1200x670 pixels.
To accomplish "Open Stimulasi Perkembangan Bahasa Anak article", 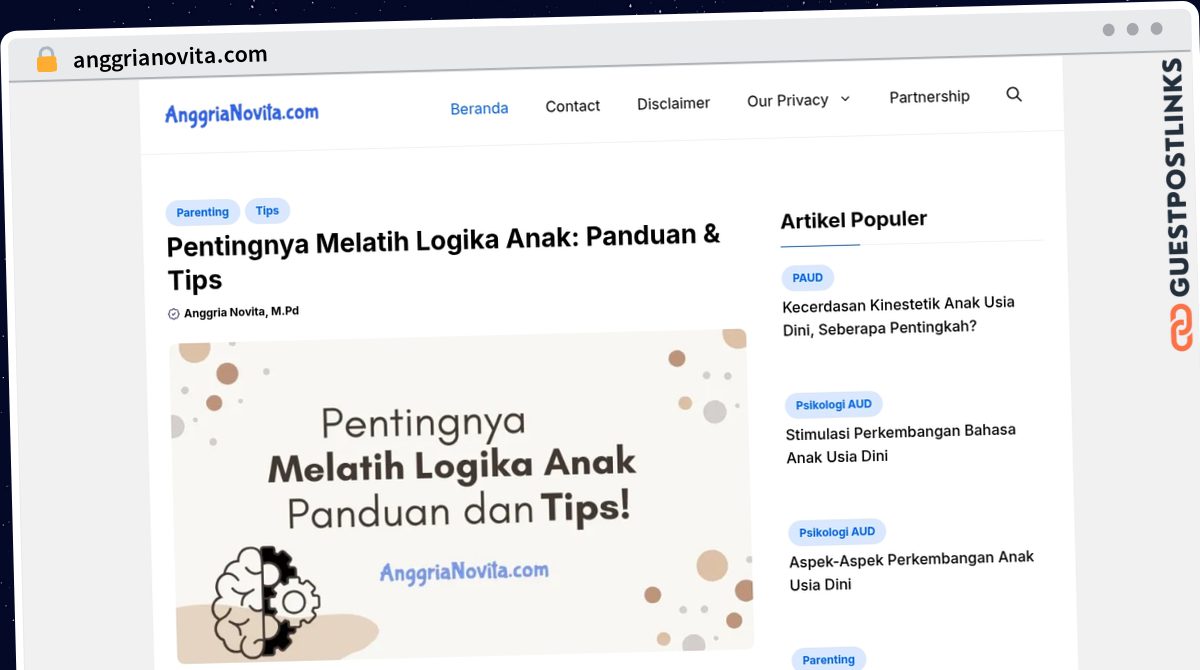I will pyautogui.click(x=901, y=443).
